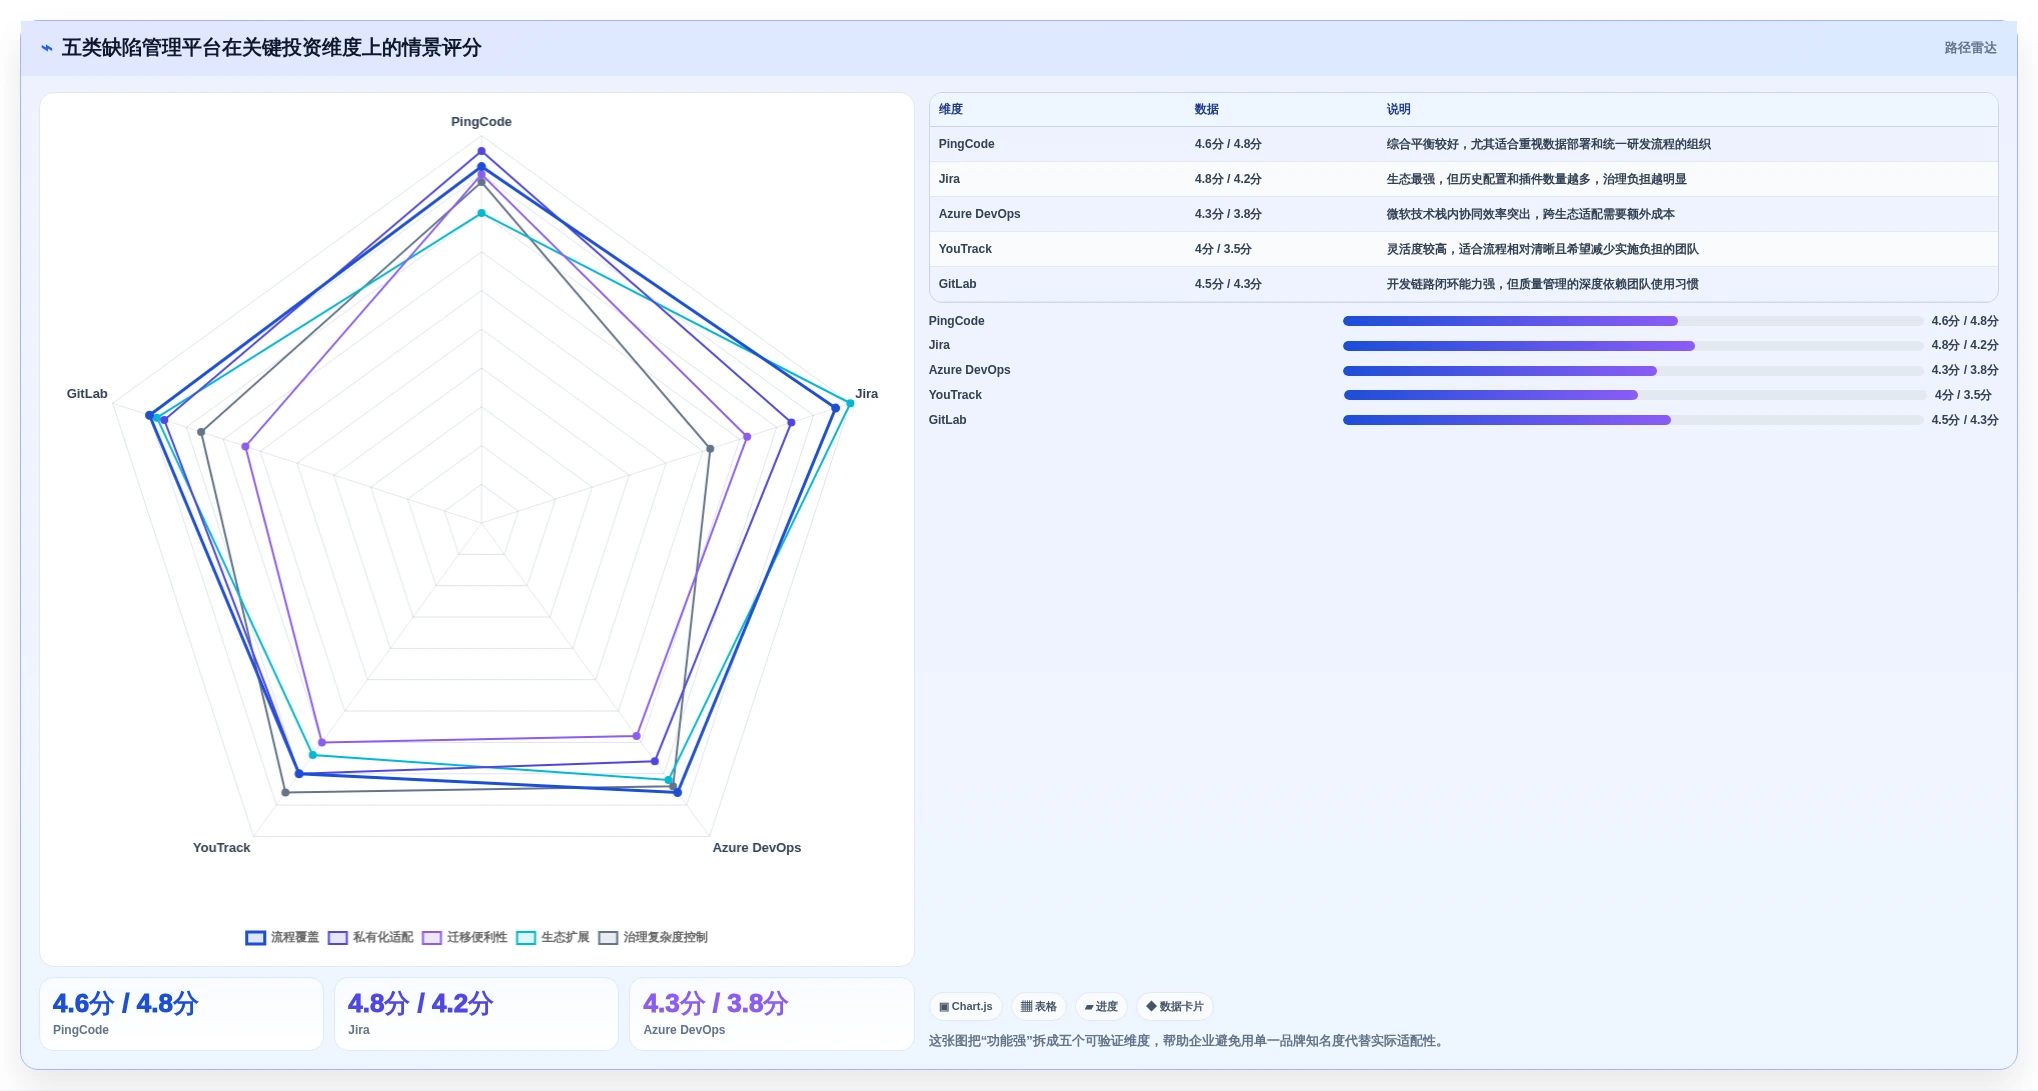Click the GitLab axis label on radar chart
2038x1091 pixels.
click(87, 394)
